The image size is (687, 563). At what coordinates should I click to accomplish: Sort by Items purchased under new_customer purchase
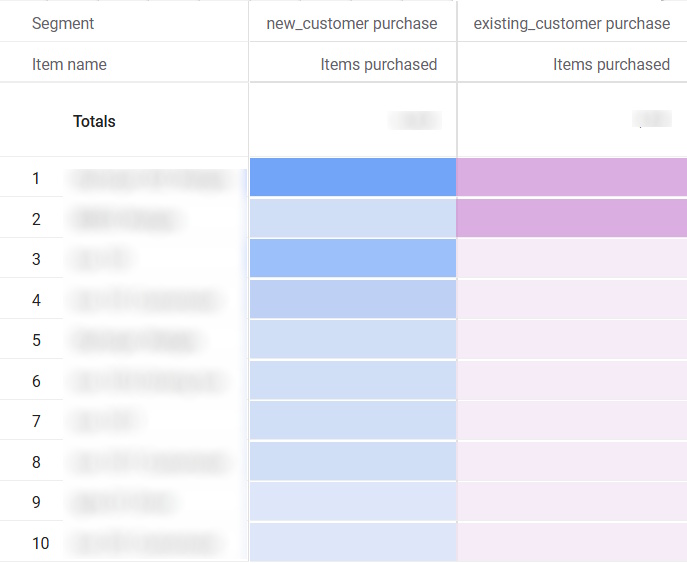tap(378, 64)
